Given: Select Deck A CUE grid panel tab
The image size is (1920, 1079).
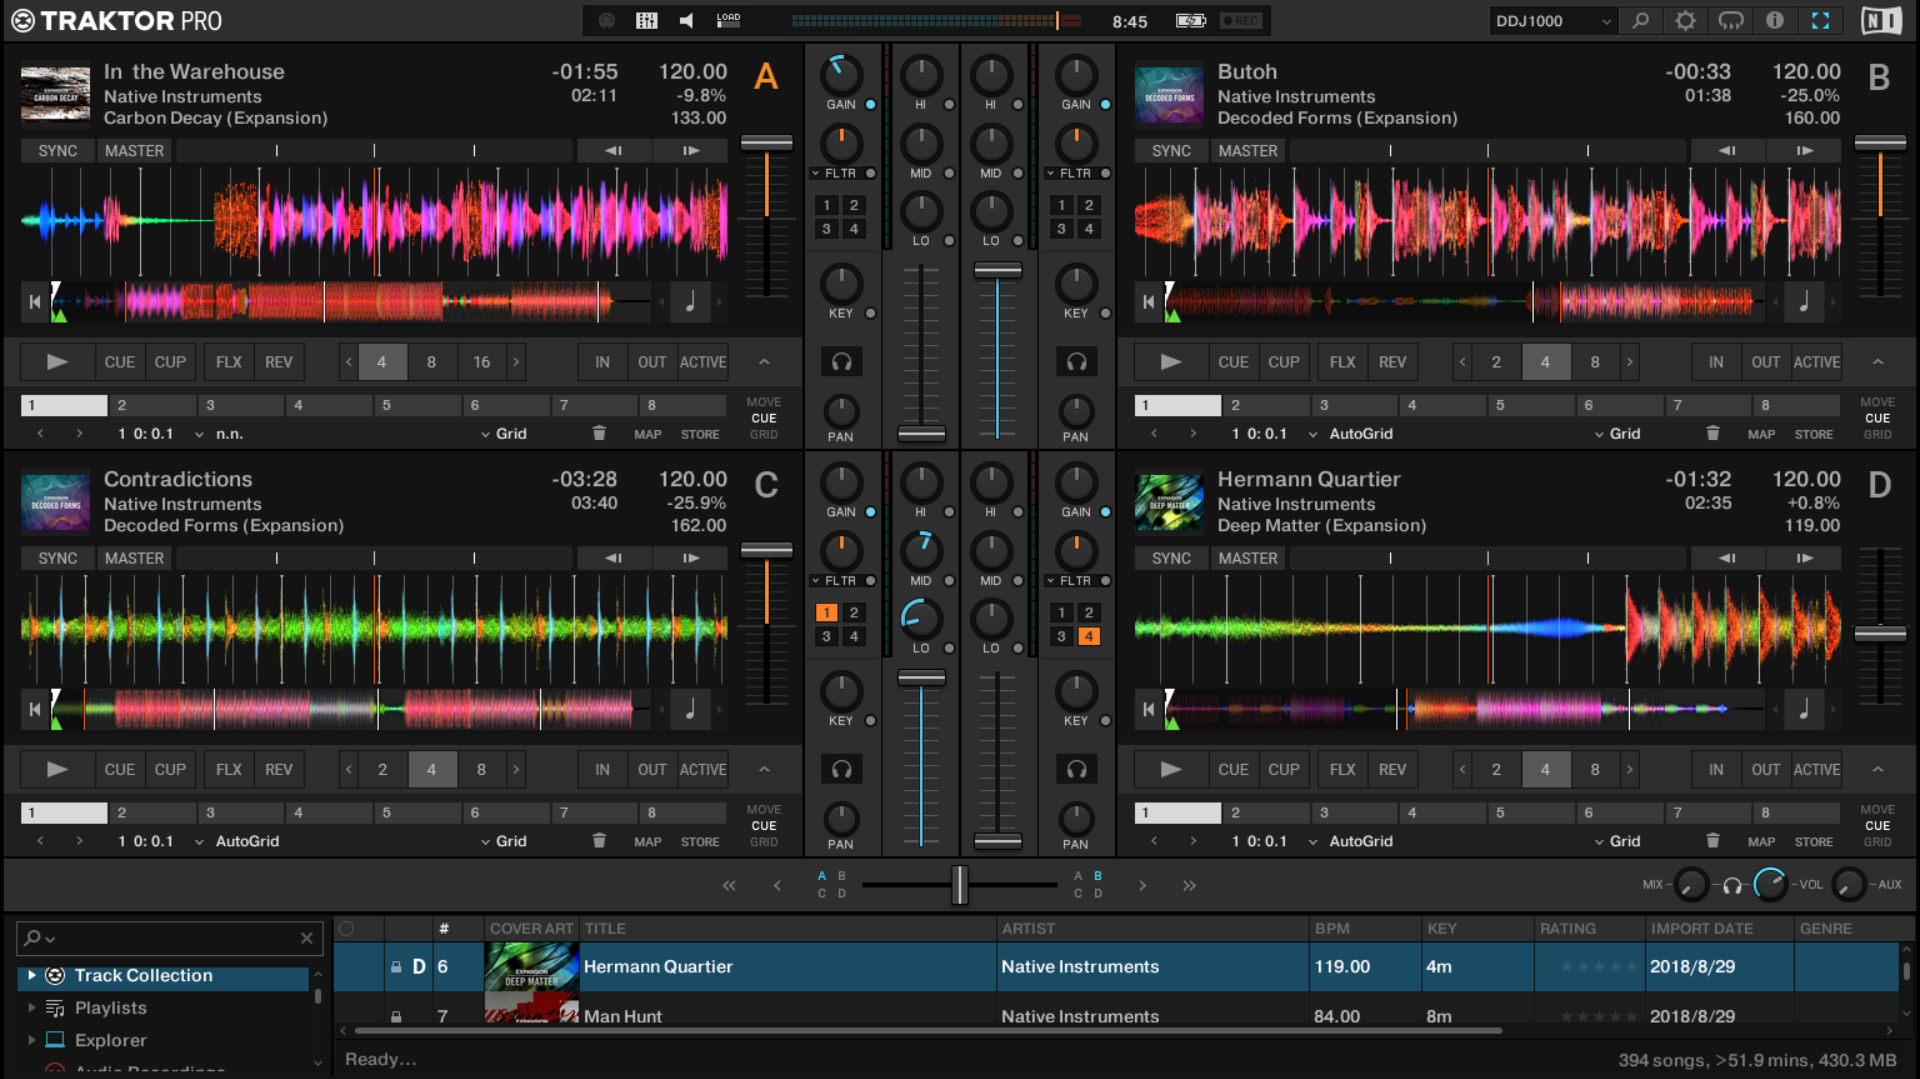Looking at the screenshot, I should [x=764, y=418].
